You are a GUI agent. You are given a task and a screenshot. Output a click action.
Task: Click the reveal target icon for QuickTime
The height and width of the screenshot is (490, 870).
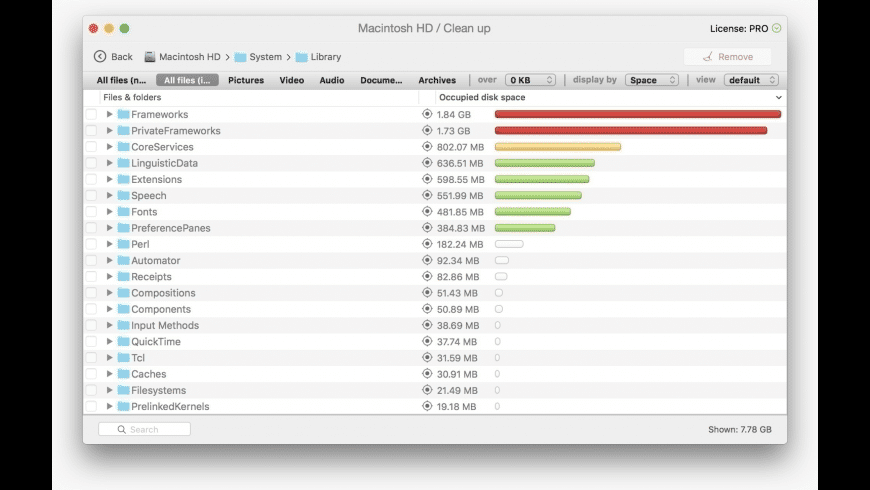coord(427,341)
